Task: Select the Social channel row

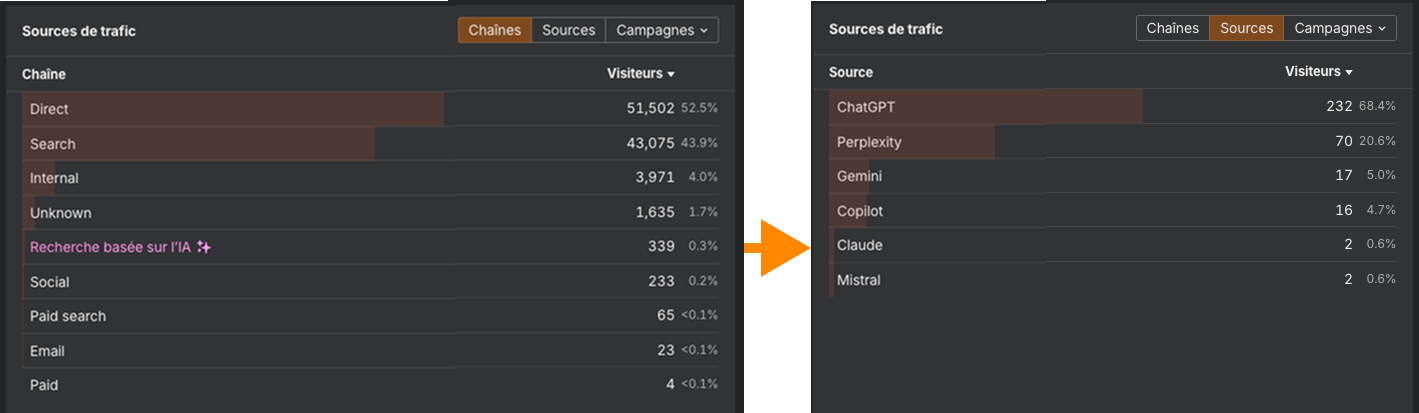Action: (x=370, y=282)
